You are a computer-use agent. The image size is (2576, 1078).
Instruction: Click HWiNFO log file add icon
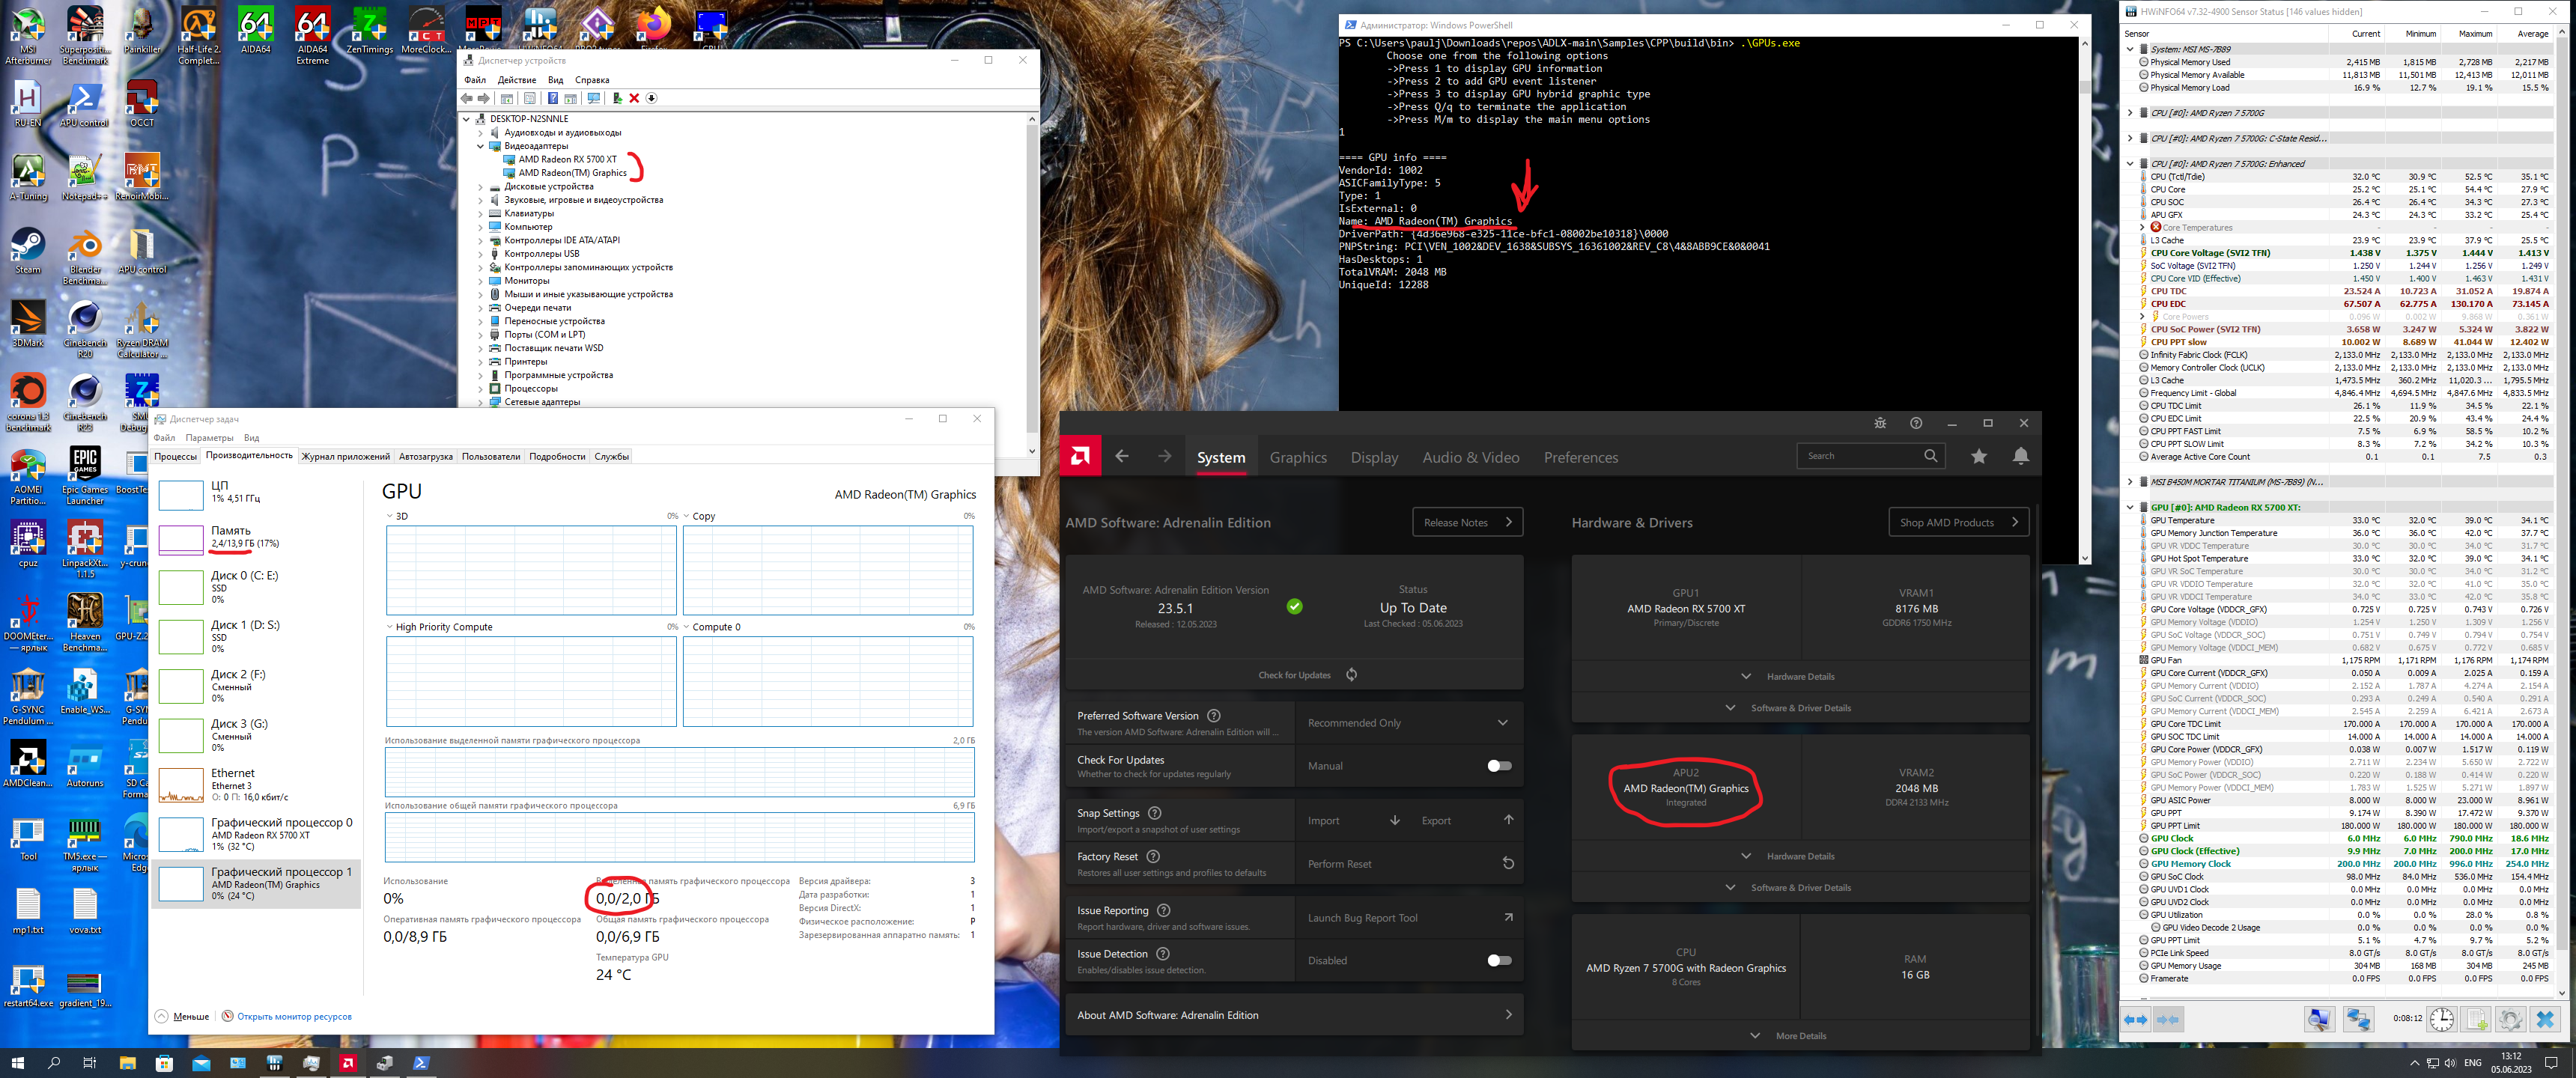pos(2476,1019)
